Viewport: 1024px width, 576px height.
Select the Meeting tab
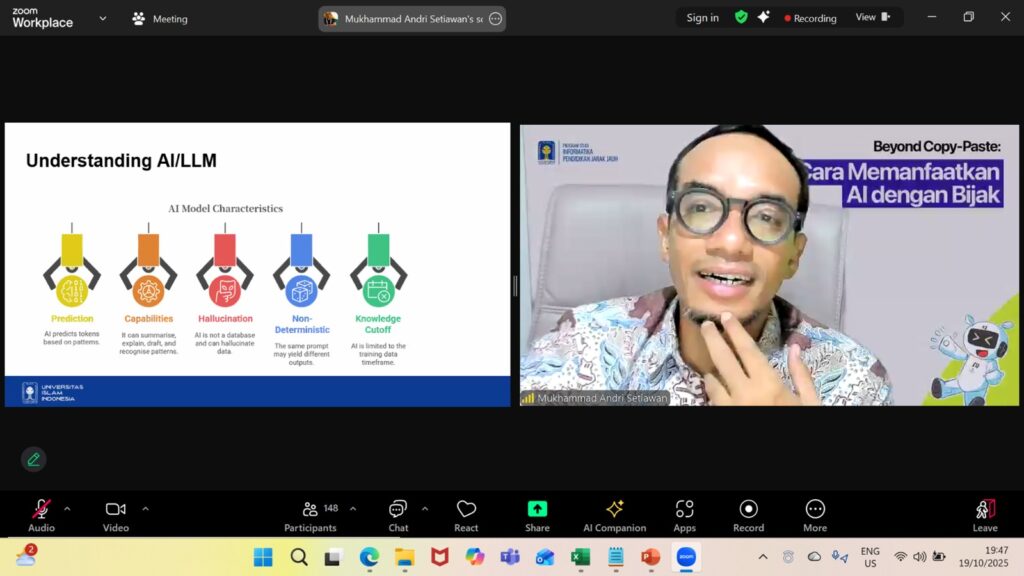pos(160,18)
